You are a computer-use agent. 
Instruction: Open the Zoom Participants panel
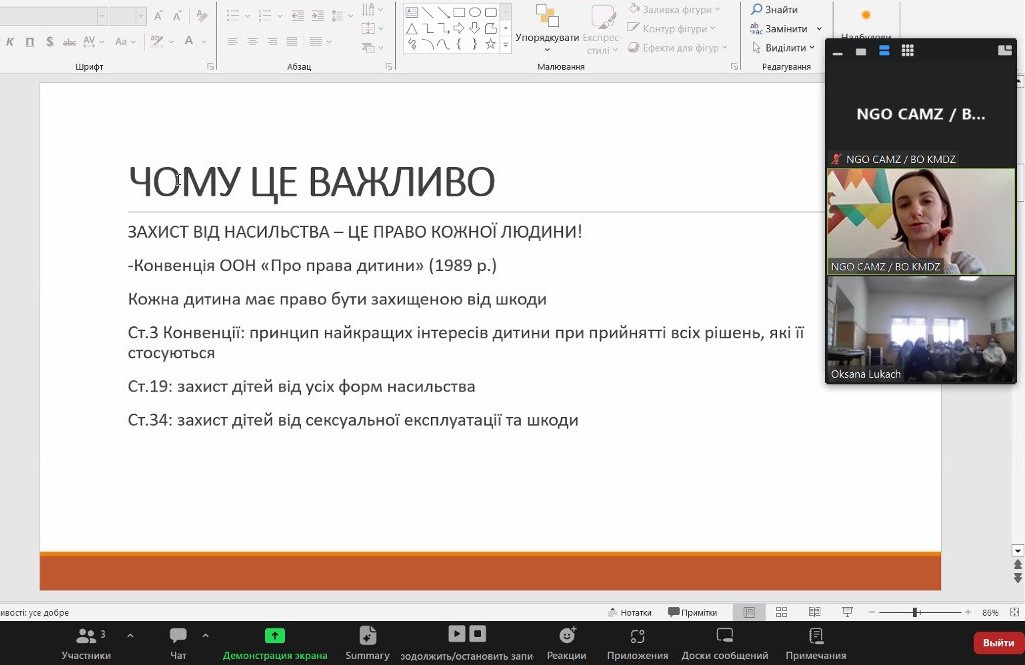click(86, 641)
